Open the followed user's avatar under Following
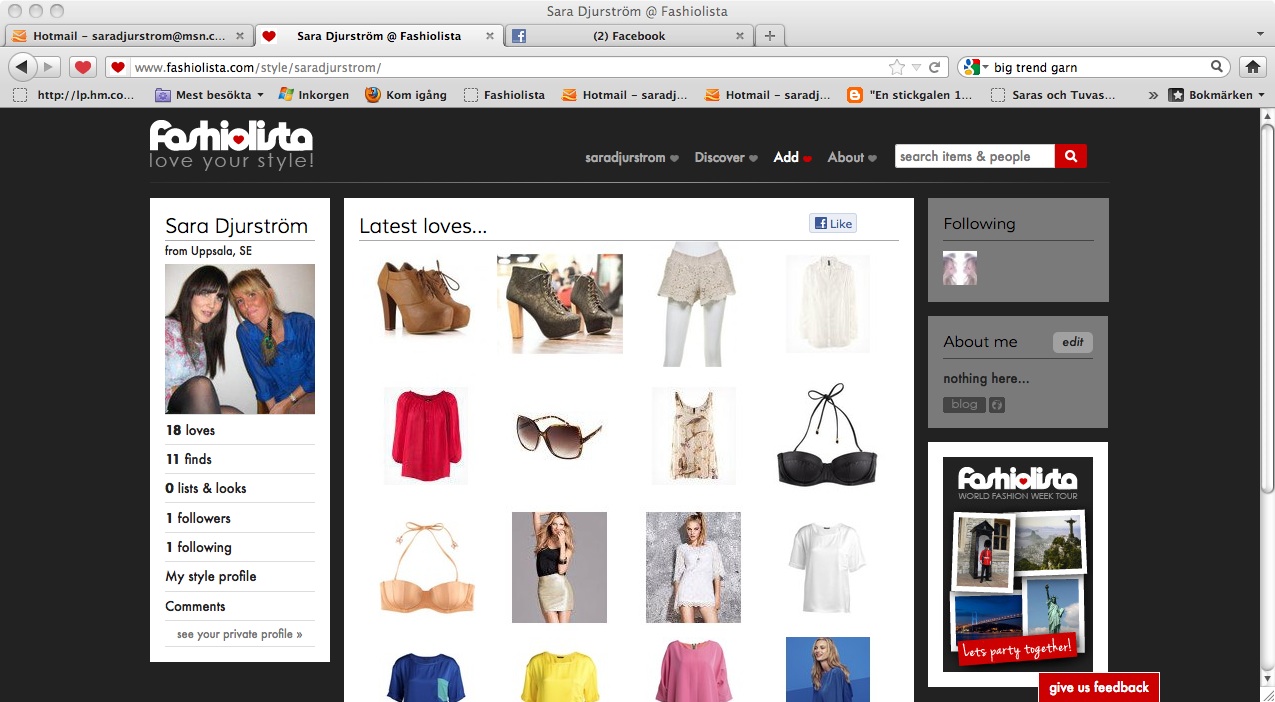 (x=960, y=268)
